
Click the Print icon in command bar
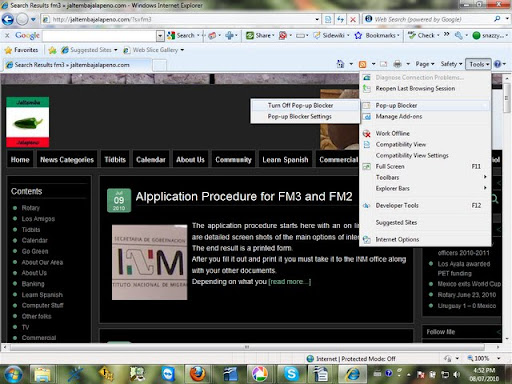tap(397, 64)
